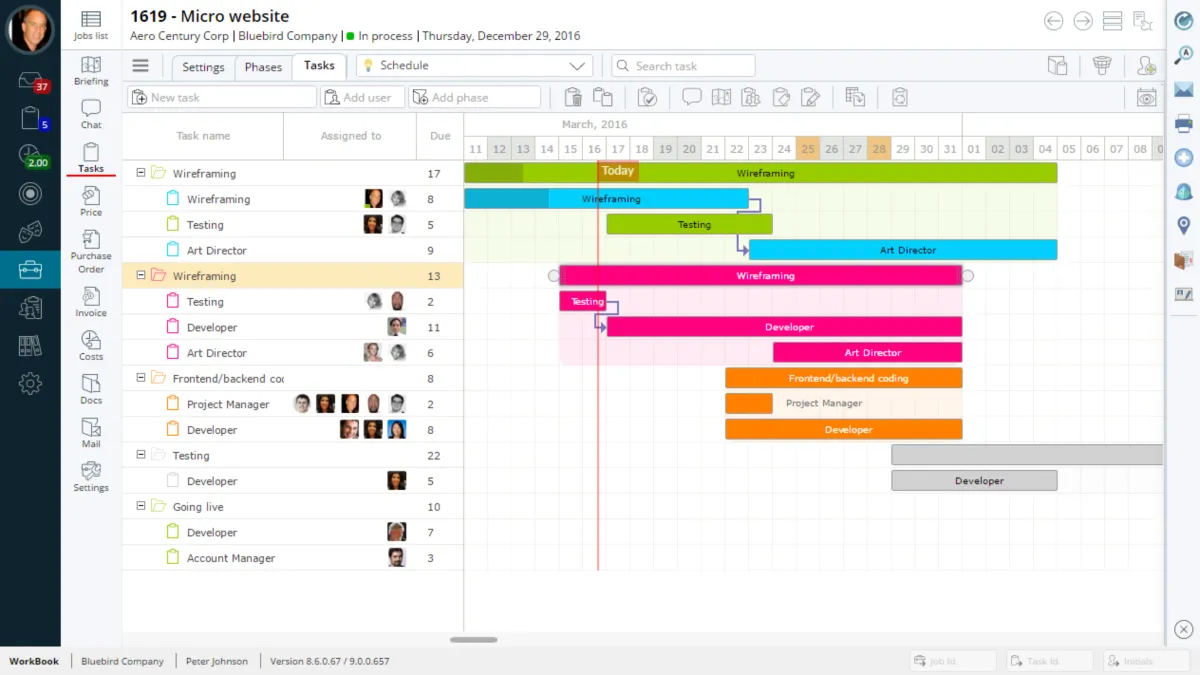Screen dimensions: 1200x675
Task: Click the blue Art Director gantt bar
Action: (x=903, y=250)
